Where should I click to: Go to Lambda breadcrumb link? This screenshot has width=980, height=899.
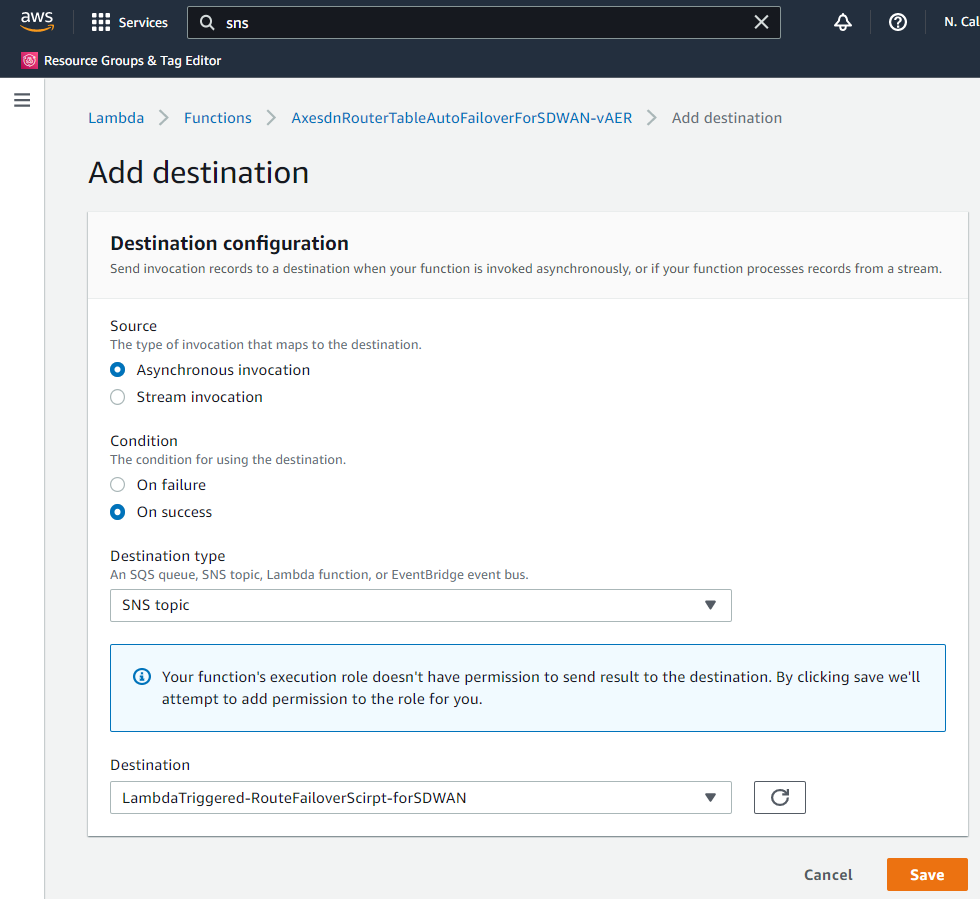pyautogui.click(x=116, y=118)
